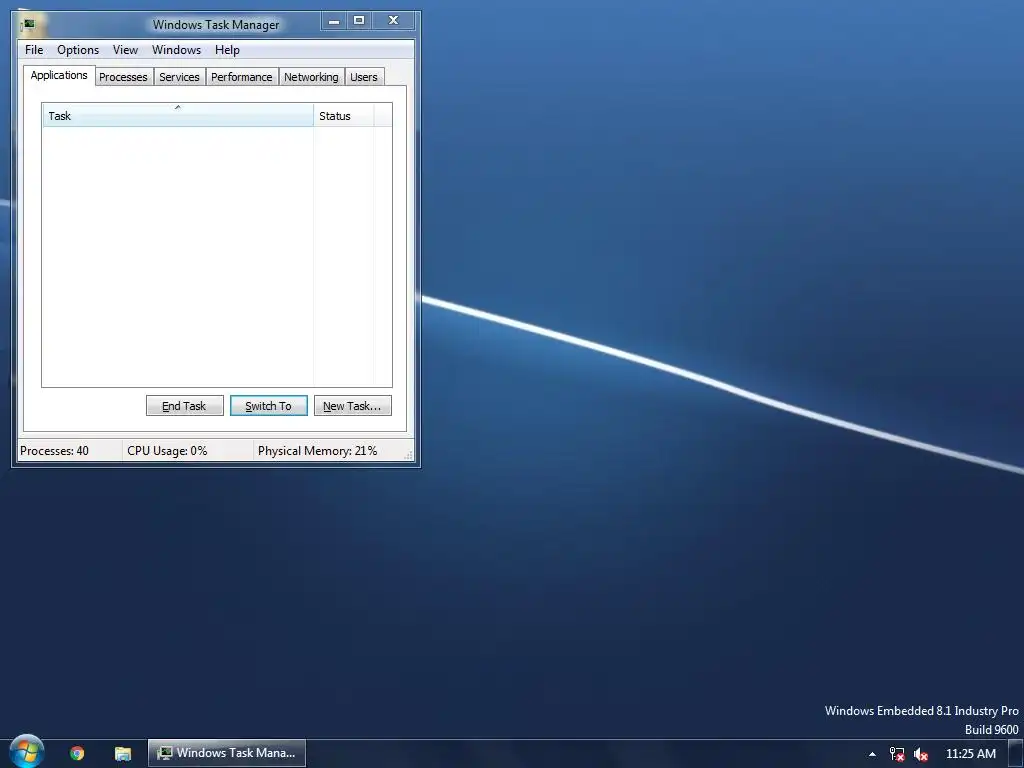Maximize the Task Manager window
Image resolution: width=1024 pixels, height=768 pixels.
point(359,21)
